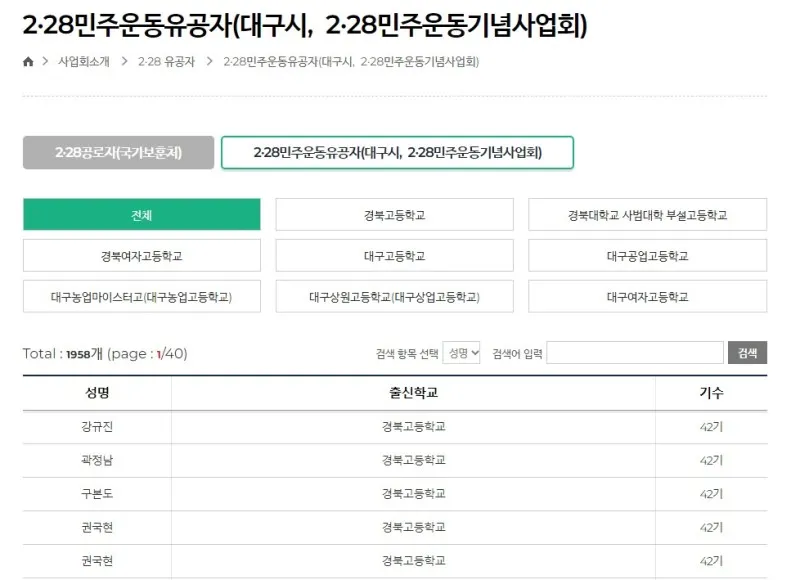800x580 pixels.
Task: Select the name 강규진 in the table
Action: 97,426
